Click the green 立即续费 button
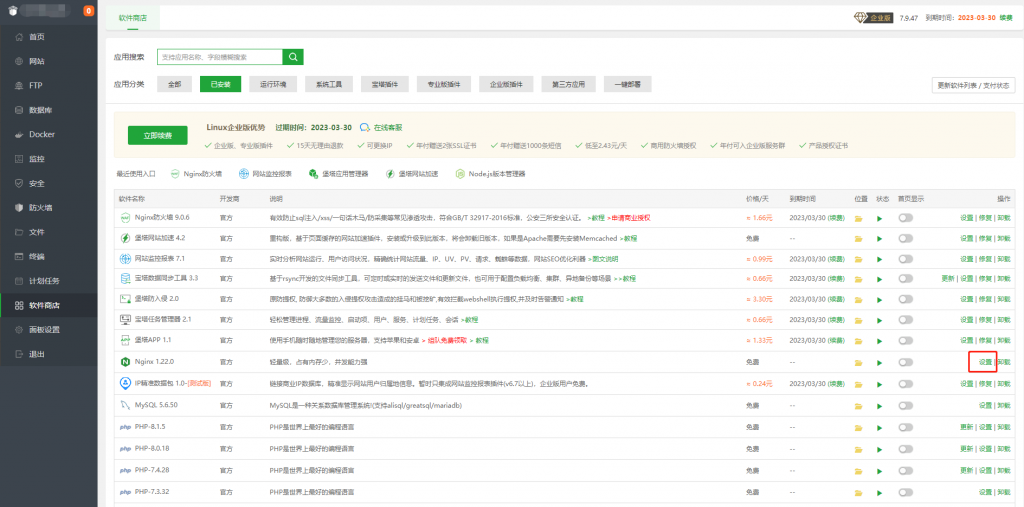 click(158, 135)
